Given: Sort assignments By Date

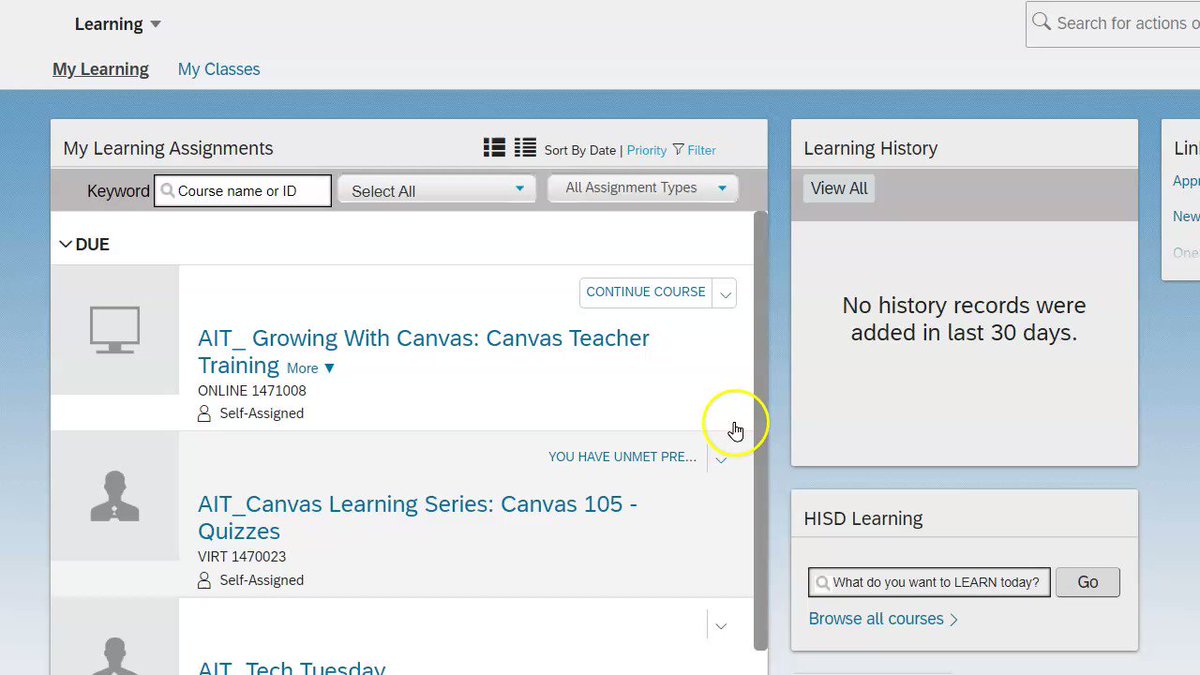Looking at the screenshot, I should click(x=580, y=150).
